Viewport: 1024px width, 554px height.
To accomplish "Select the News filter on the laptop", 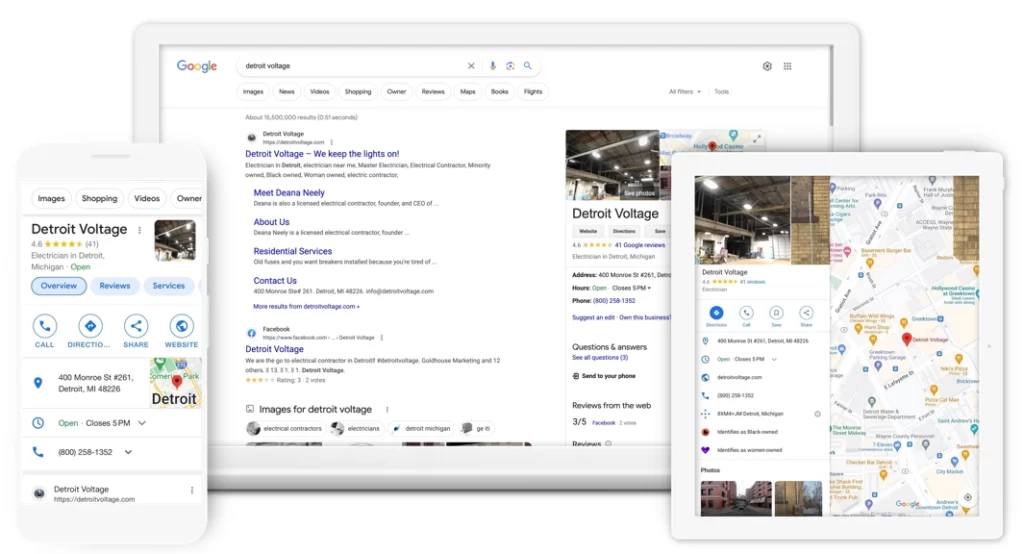I will coord(287,91).
